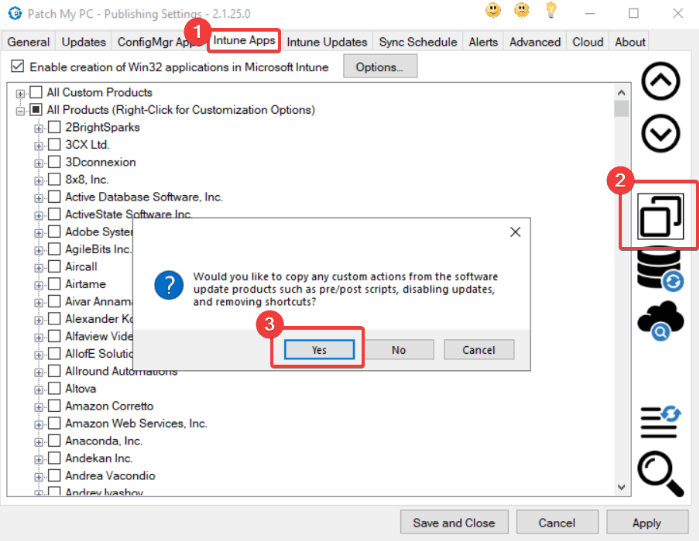This screenshot has height=541, width=699.
Task: Expand the All Custom Products node
Action: click(x=20, y=94)
